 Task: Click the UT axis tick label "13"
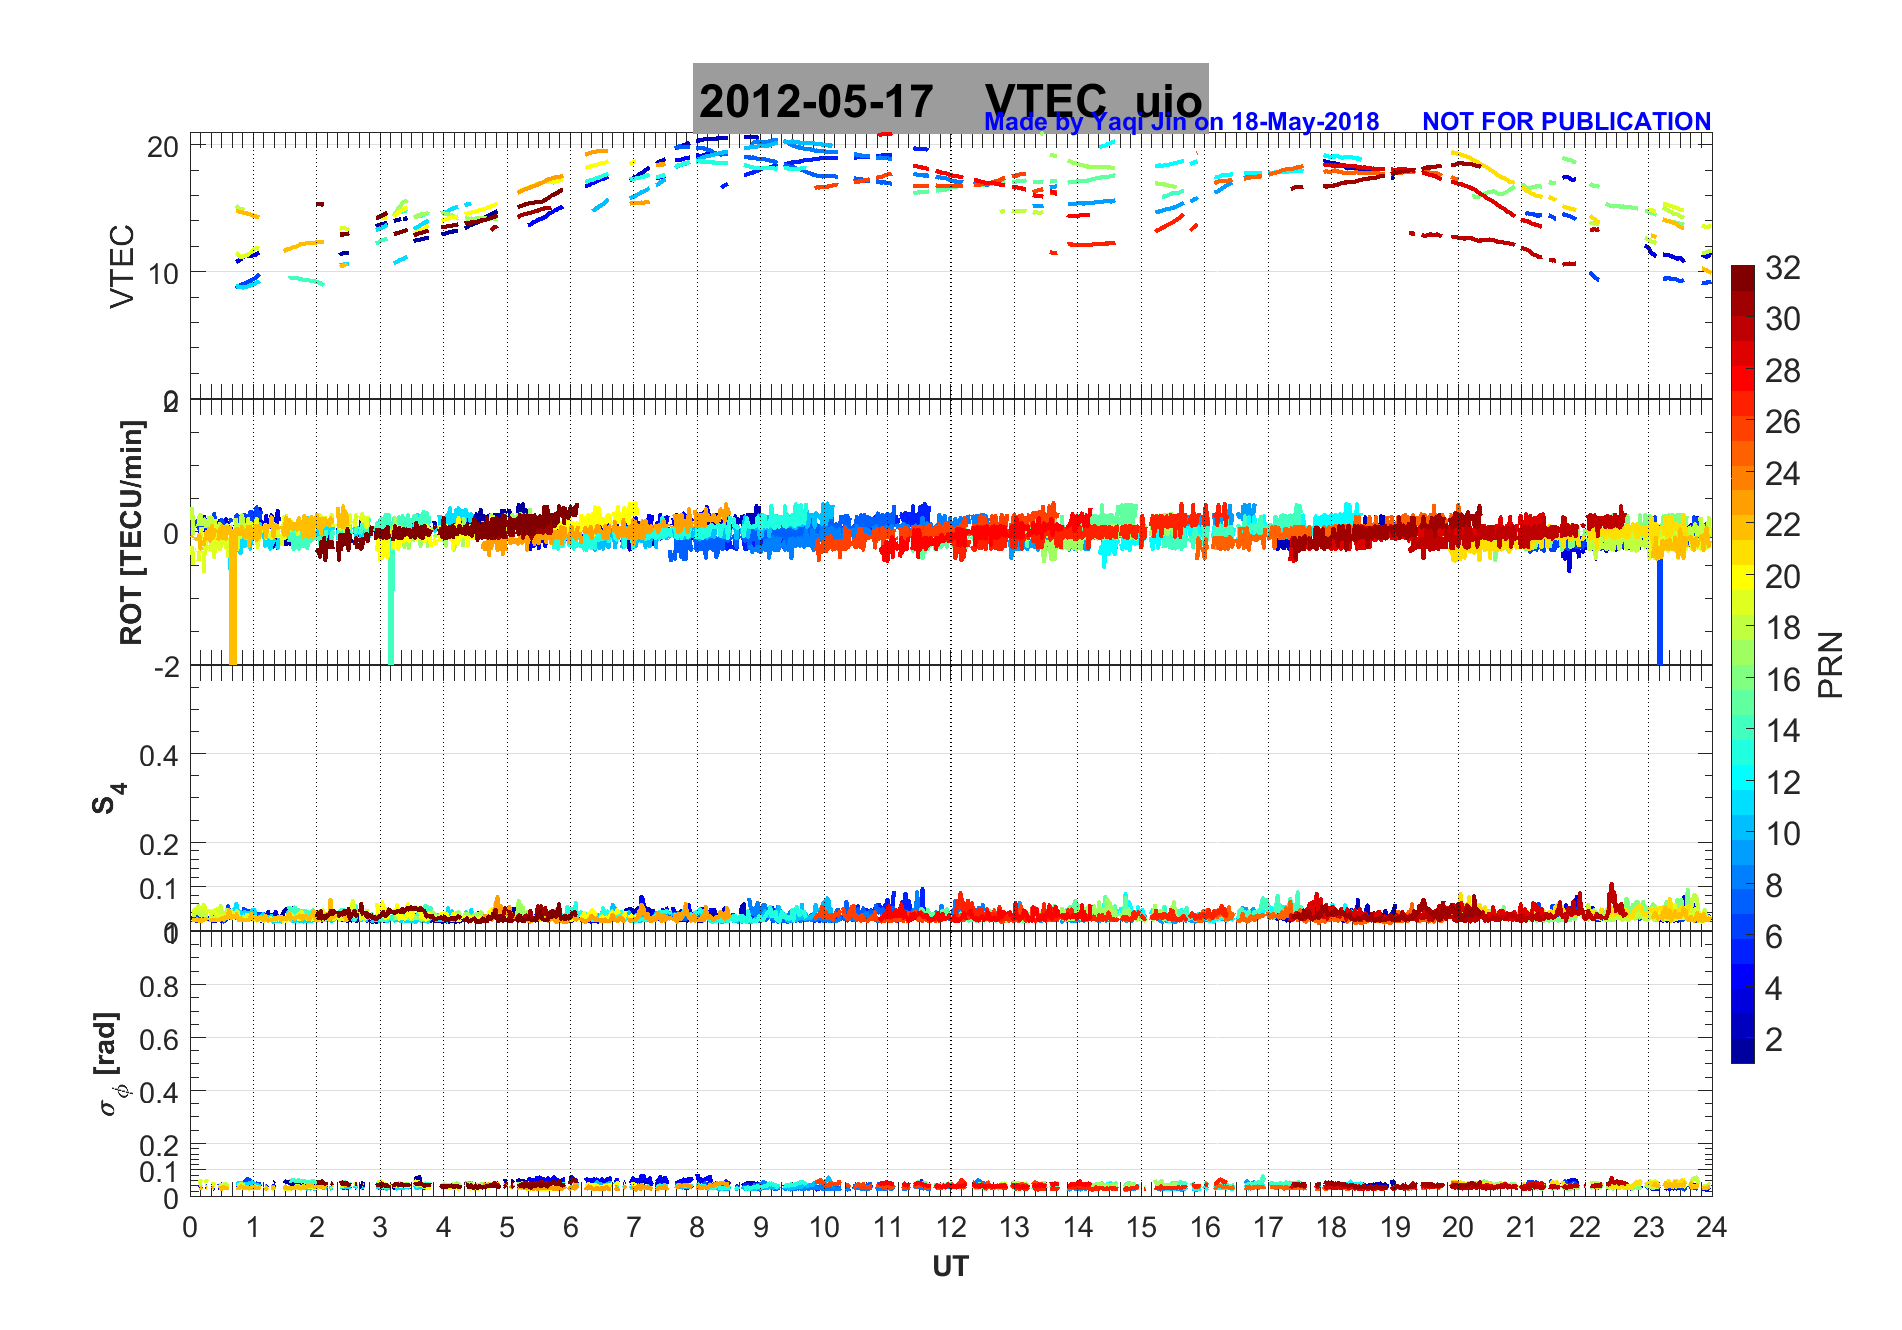click(x=1014, y=1227)
